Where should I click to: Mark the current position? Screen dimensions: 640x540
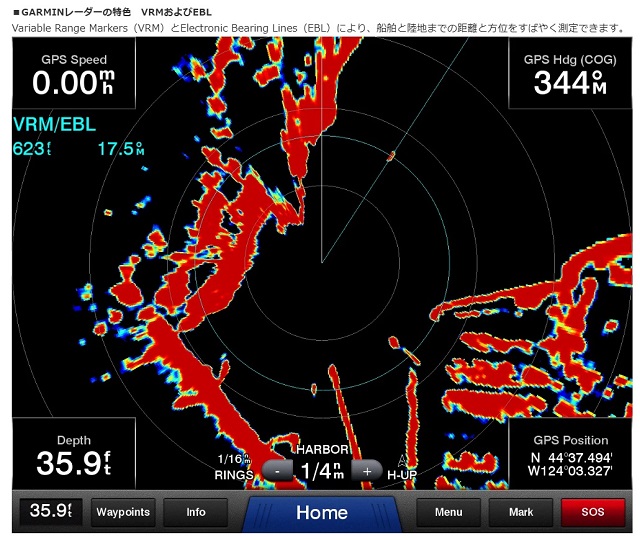coord(521,512)
